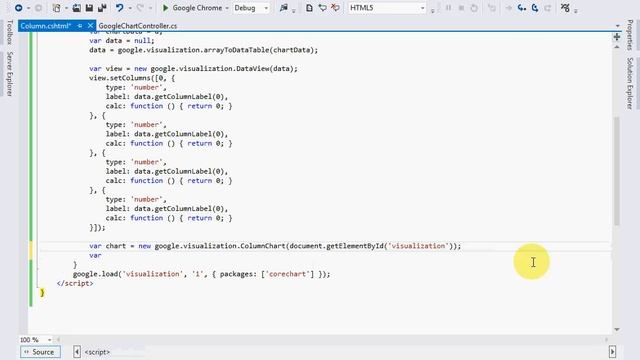Click the Save All icon

coord(102,8)
